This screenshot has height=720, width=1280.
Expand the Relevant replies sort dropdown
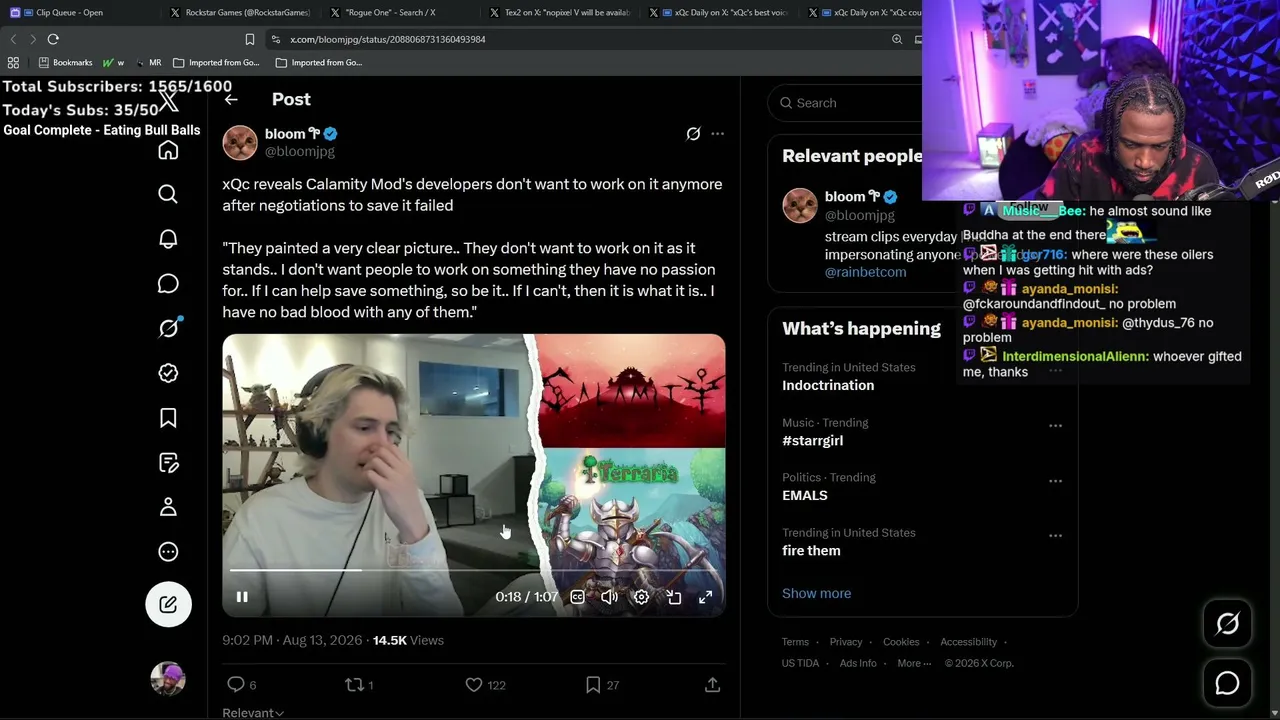pos(253,712)
